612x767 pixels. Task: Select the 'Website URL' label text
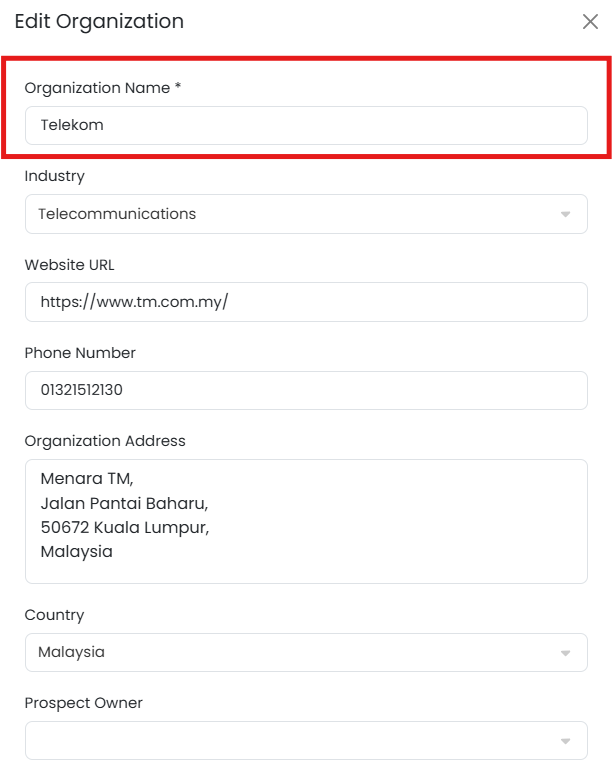(70, 265)
